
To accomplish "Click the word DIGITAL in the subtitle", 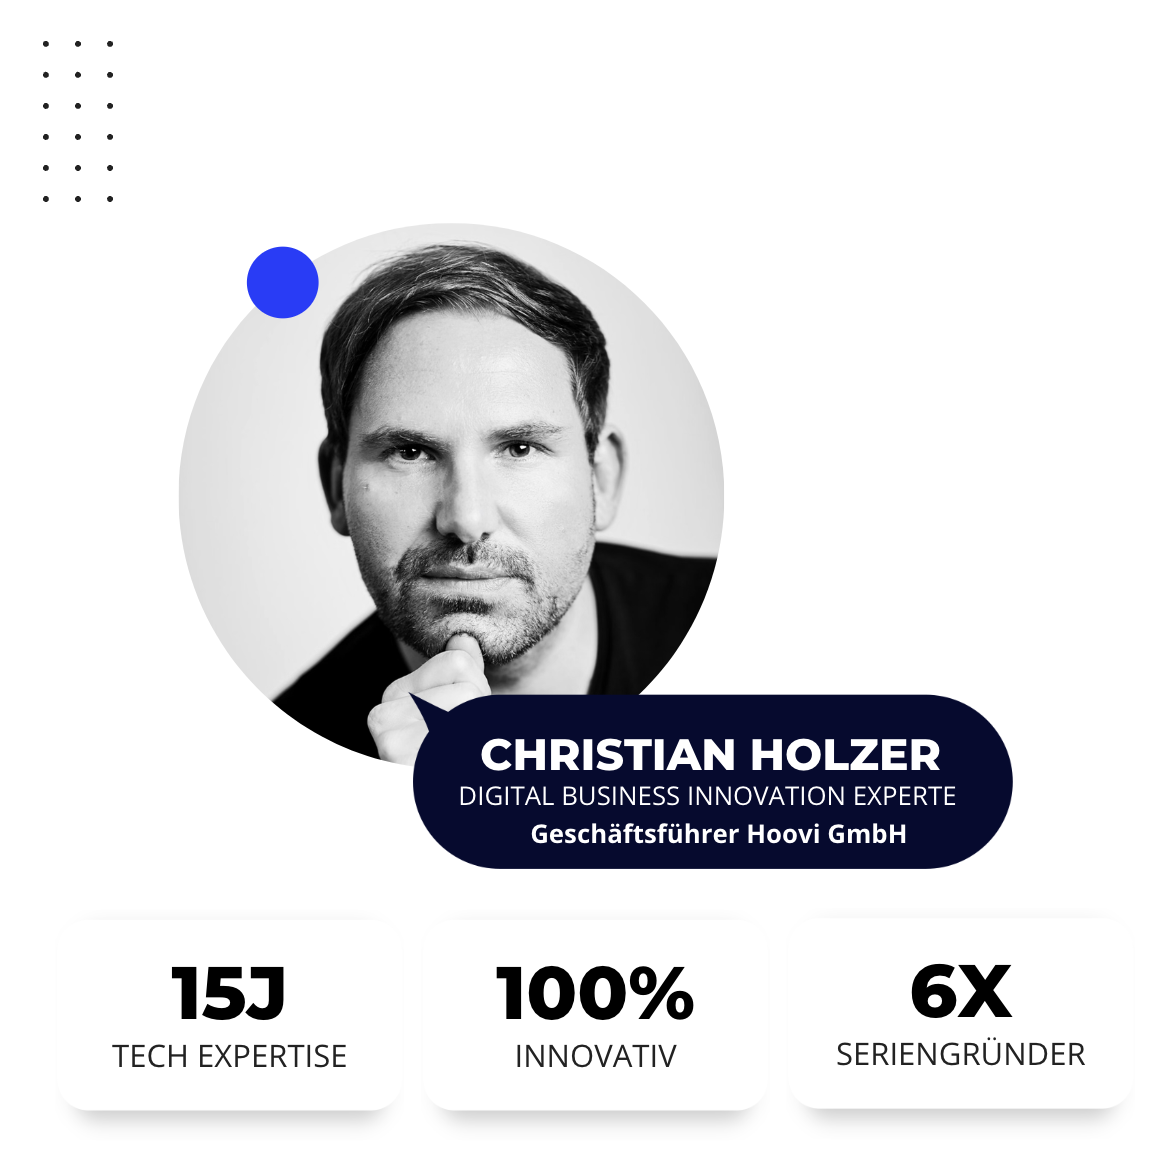I will tap(506, 797).
